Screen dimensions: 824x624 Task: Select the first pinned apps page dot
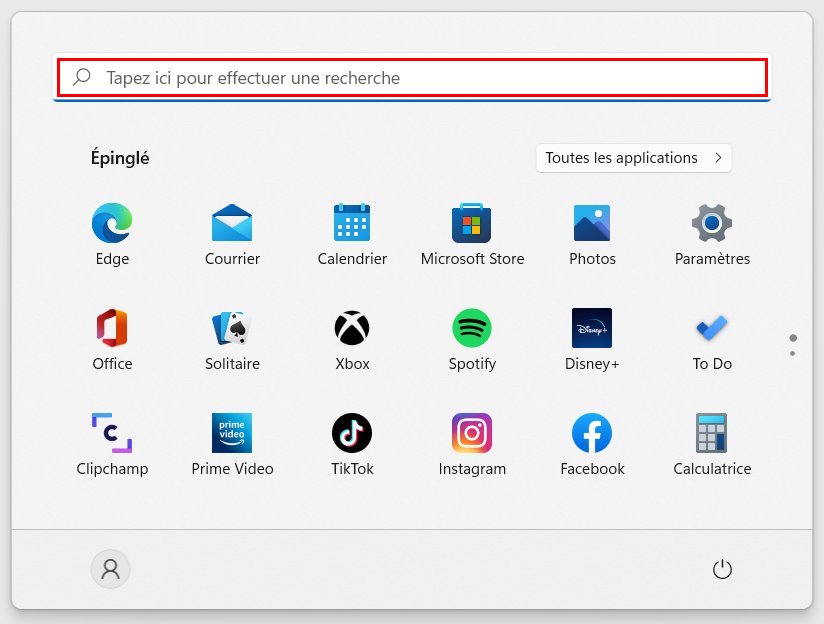coord(793,337)
